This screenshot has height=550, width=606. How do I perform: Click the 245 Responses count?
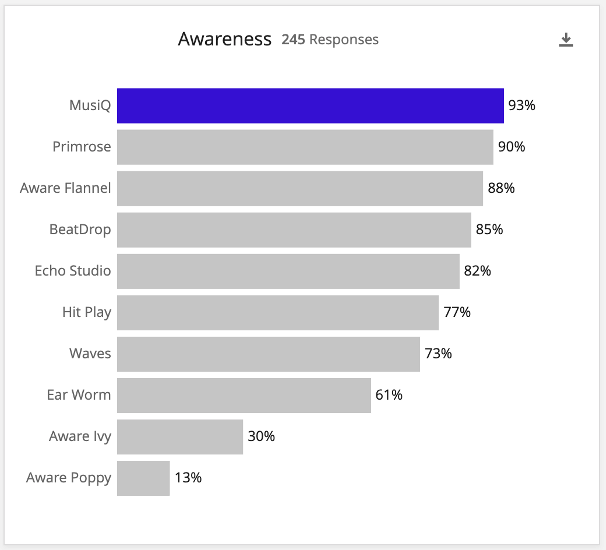pyautogui.click(x=330, y=40)
